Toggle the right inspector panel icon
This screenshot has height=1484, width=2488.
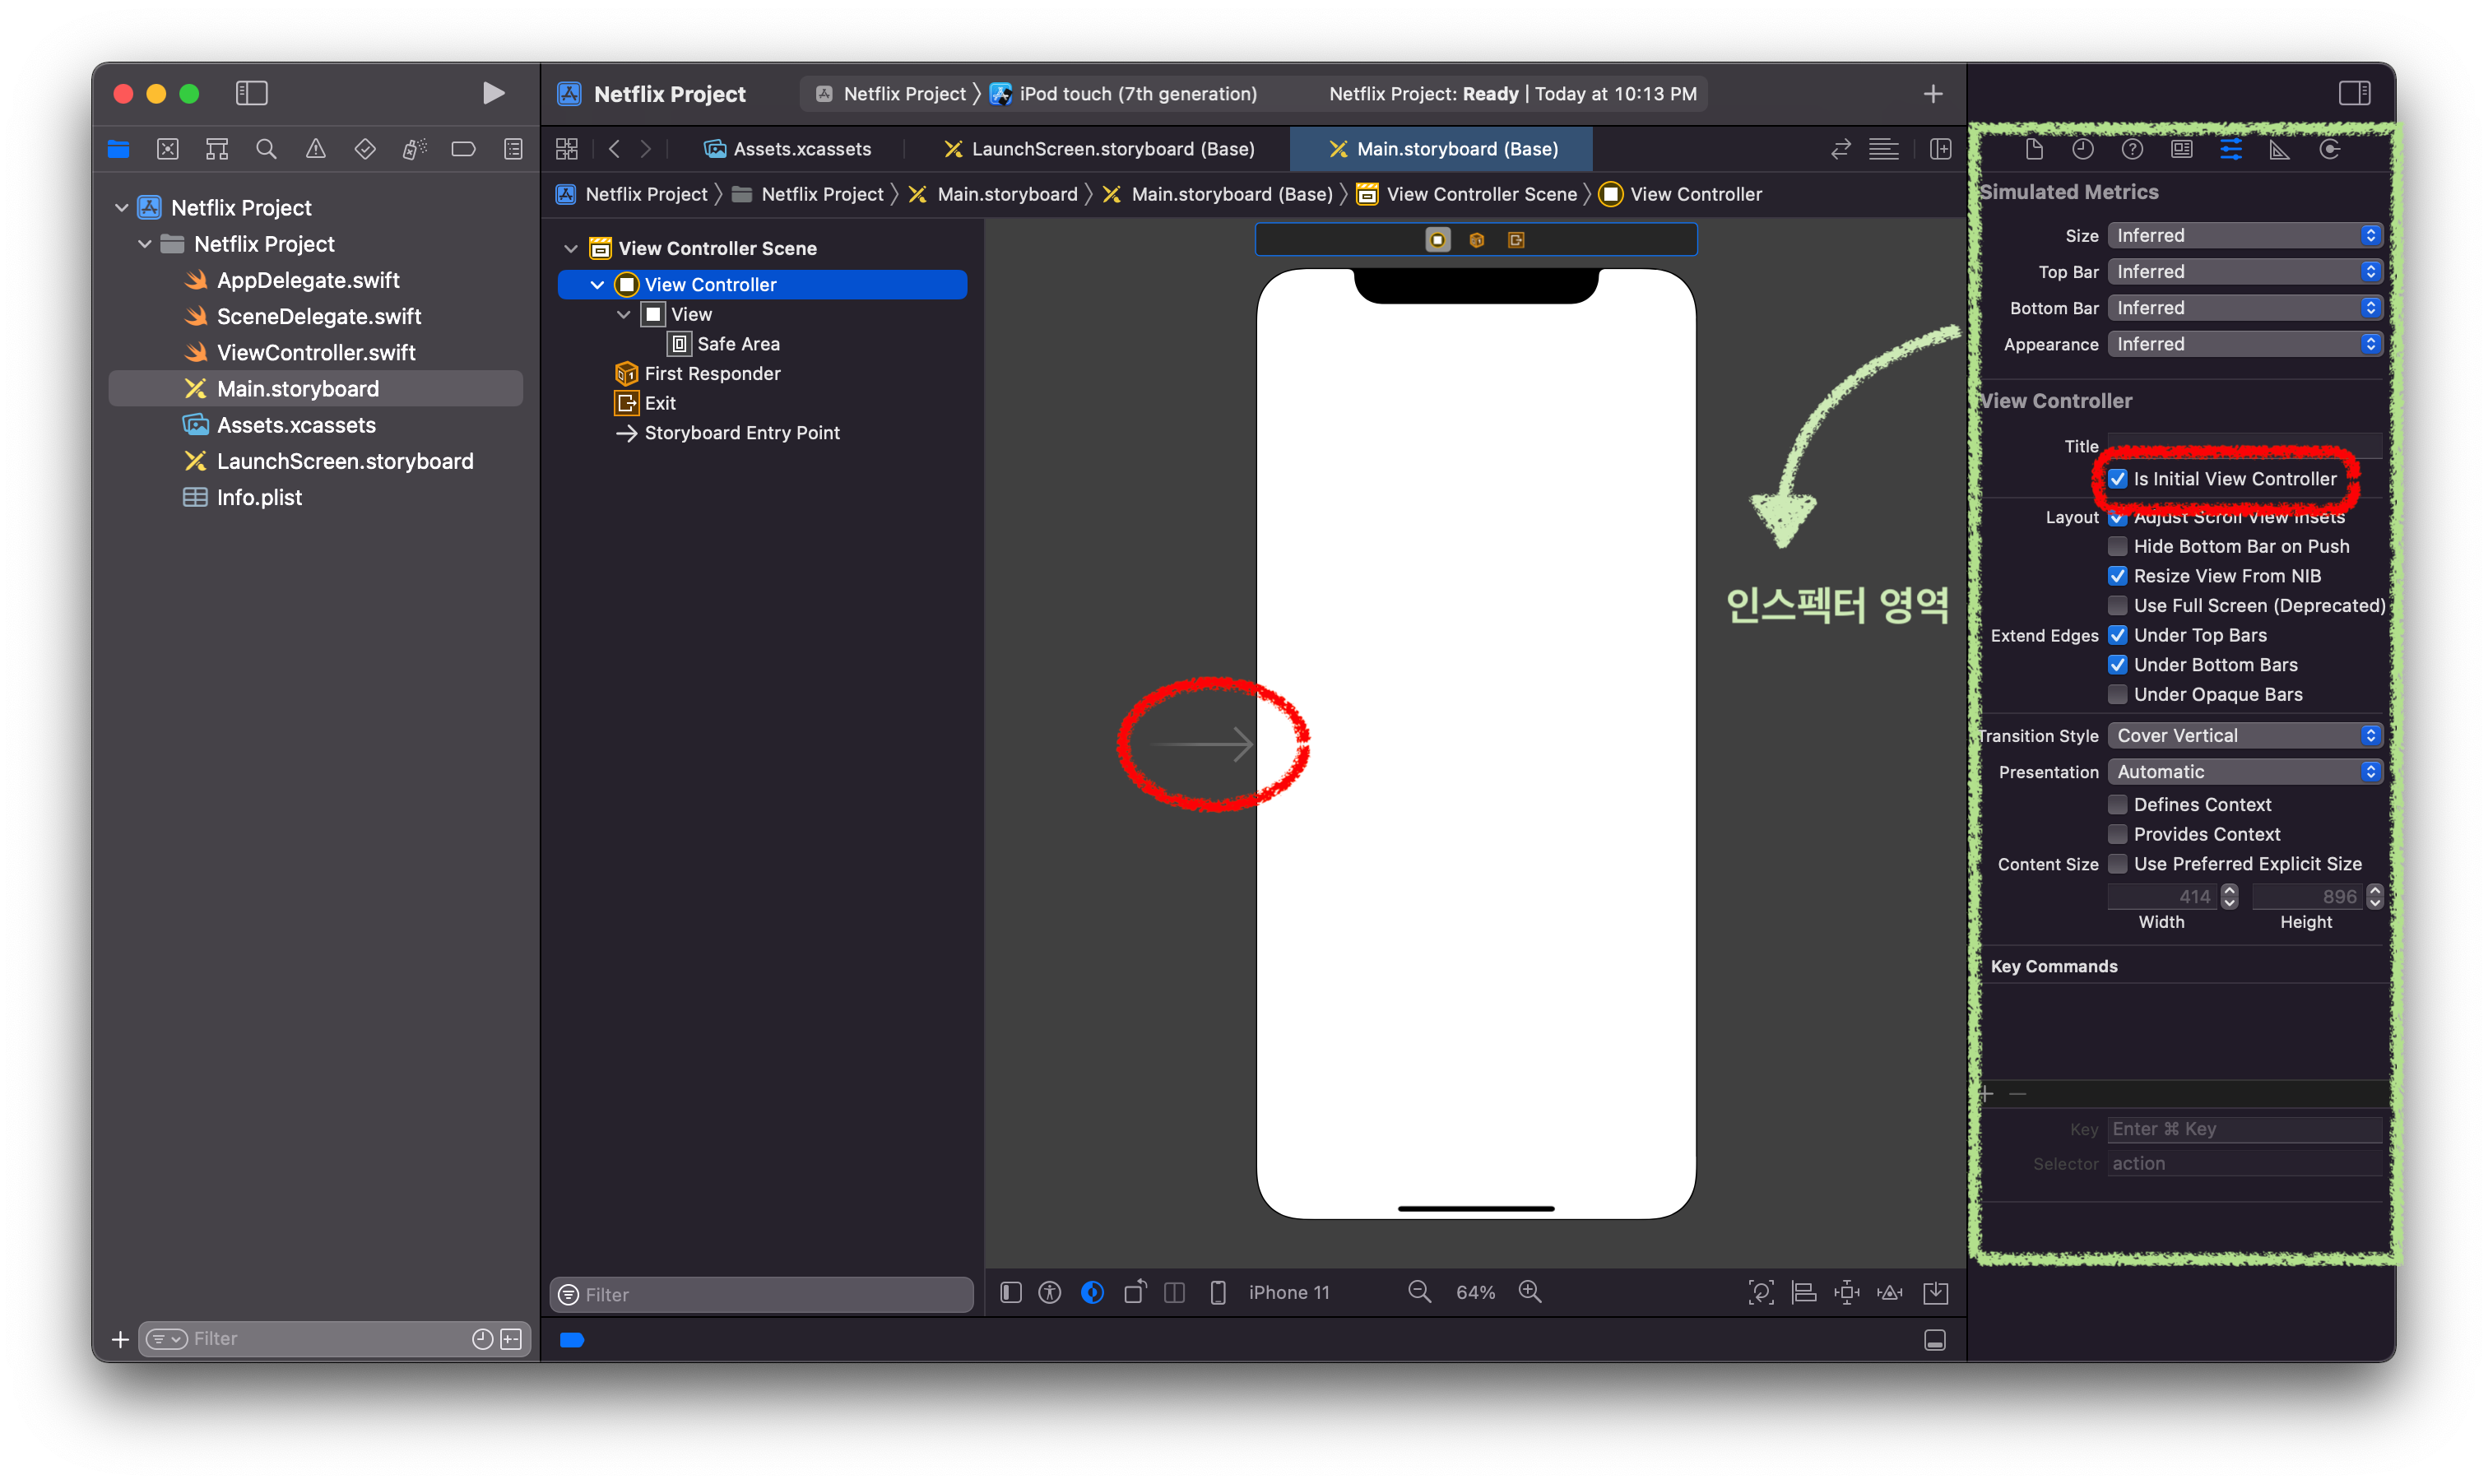pos(2354,94)
